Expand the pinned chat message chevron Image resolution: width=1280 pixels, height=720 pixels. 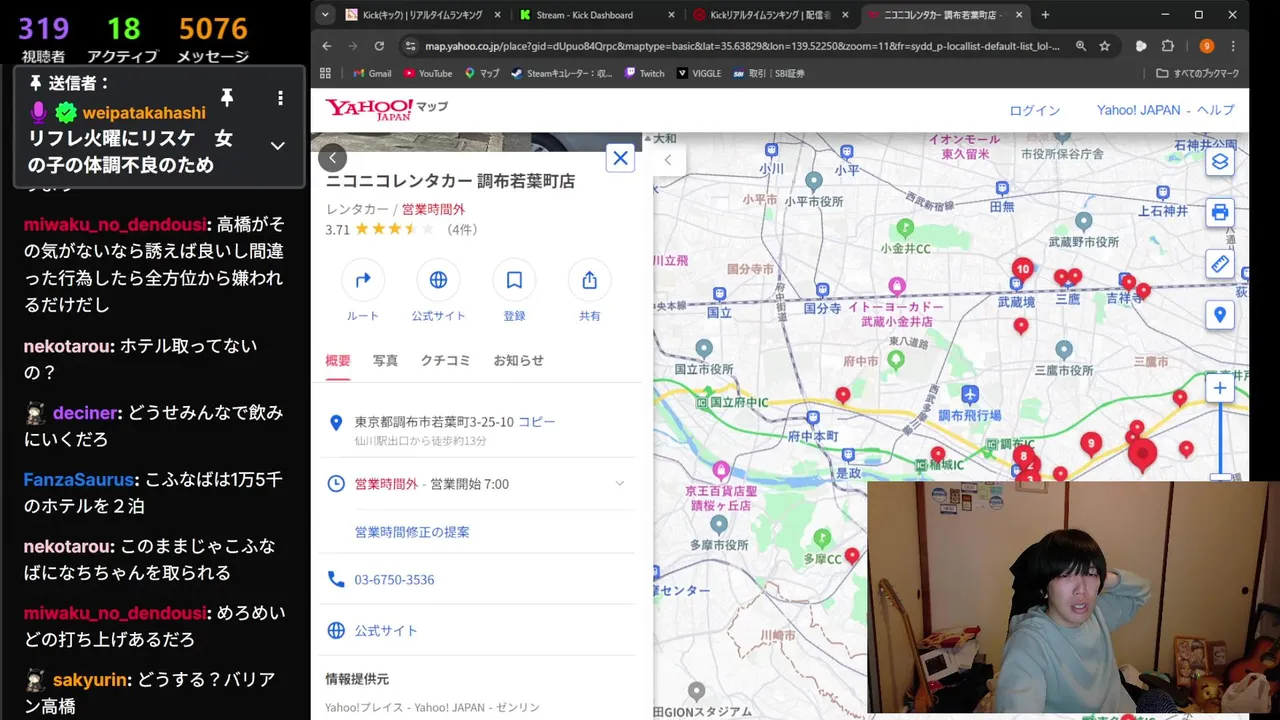(x=278, y=146)
